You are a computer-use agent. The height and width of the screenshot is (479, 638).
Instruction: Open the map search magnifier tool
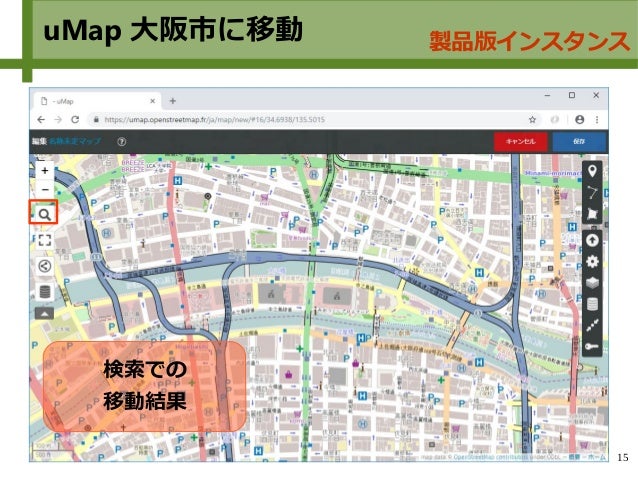coord(44,214)
